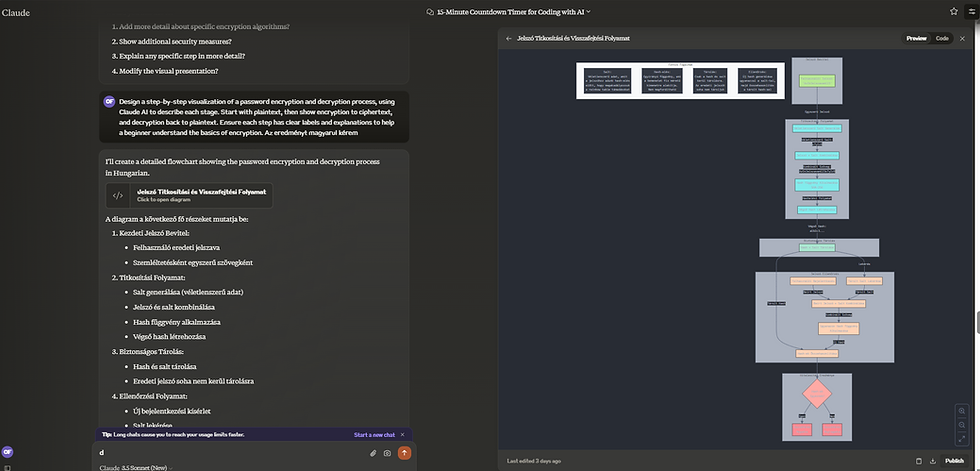Zoom out of the diagram

pyautogui.click(x=962, y=425)
